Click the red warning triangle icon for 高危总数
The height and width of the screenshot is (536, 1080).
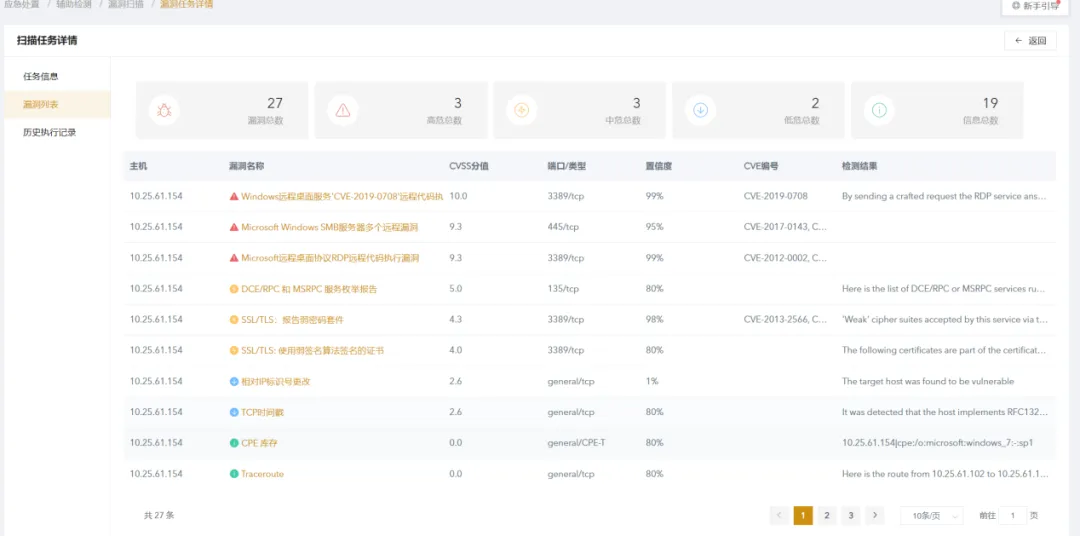click(343, 110)
